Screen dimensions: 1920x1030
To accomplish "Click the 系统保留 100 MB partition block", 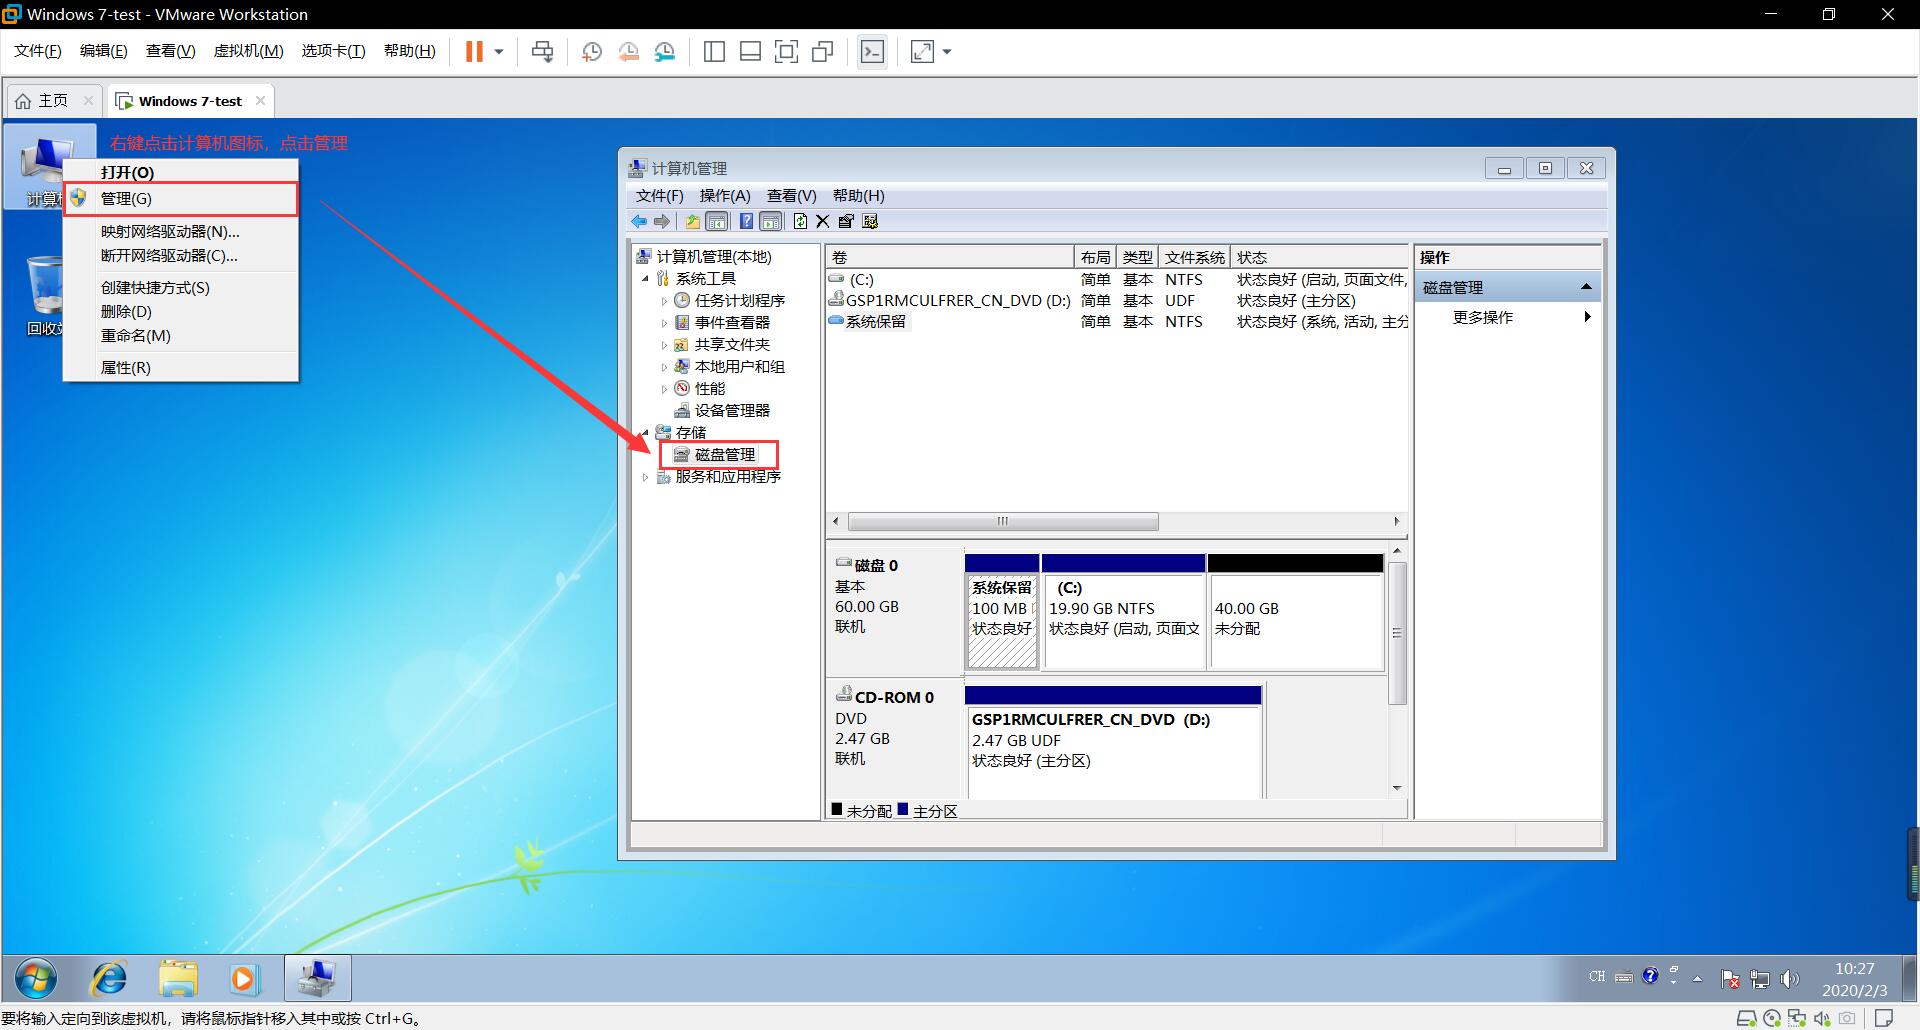I will 1001,612.
